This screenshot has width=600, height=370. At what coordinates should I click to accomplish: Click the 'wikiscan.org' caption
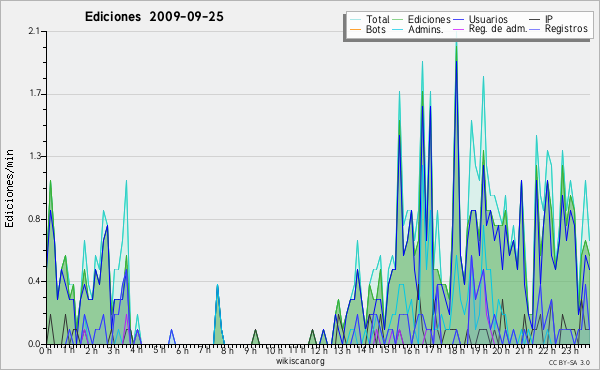pos(300,361)
